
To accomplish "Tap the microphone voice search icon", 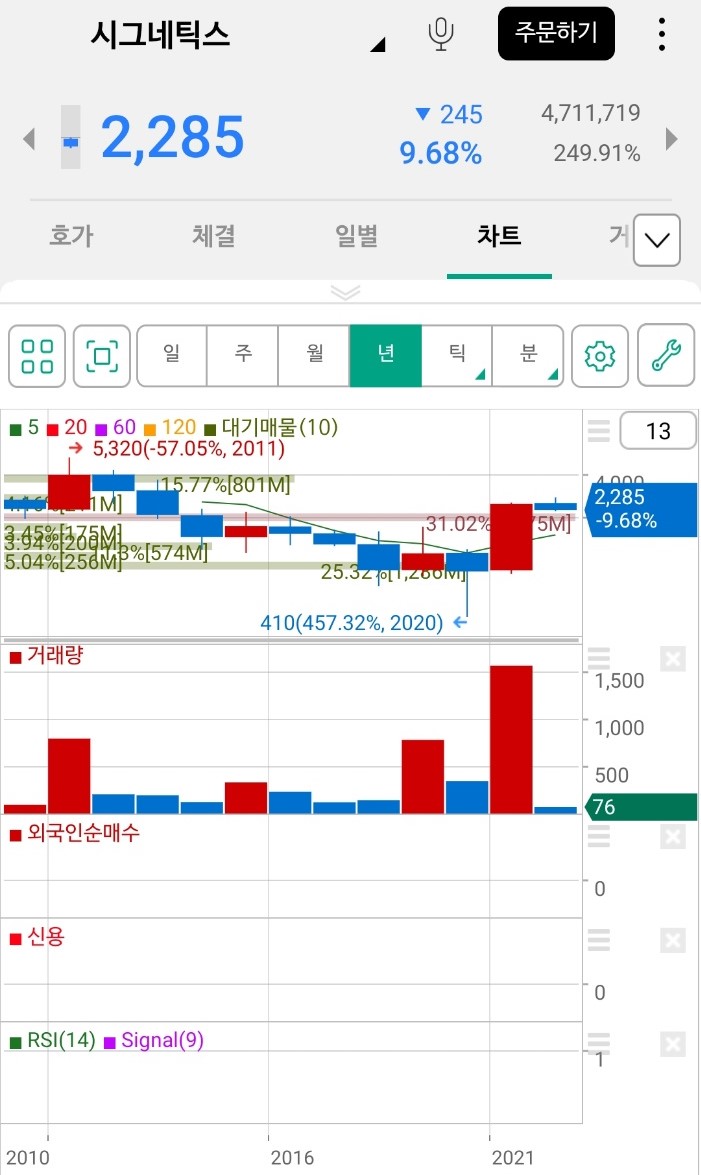I will pos(441,34).
